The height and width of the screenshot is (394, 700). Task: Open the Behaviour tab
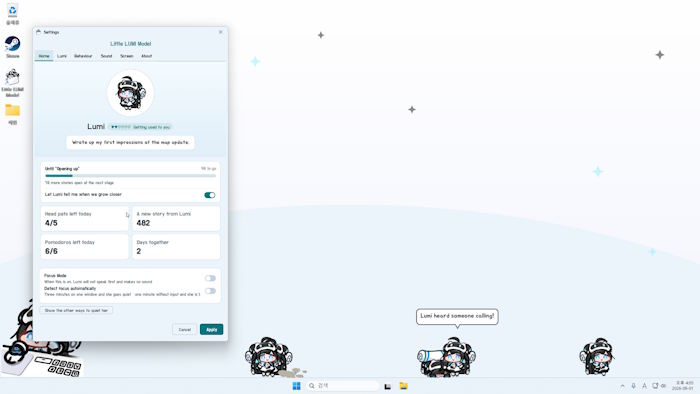(83, 56)
